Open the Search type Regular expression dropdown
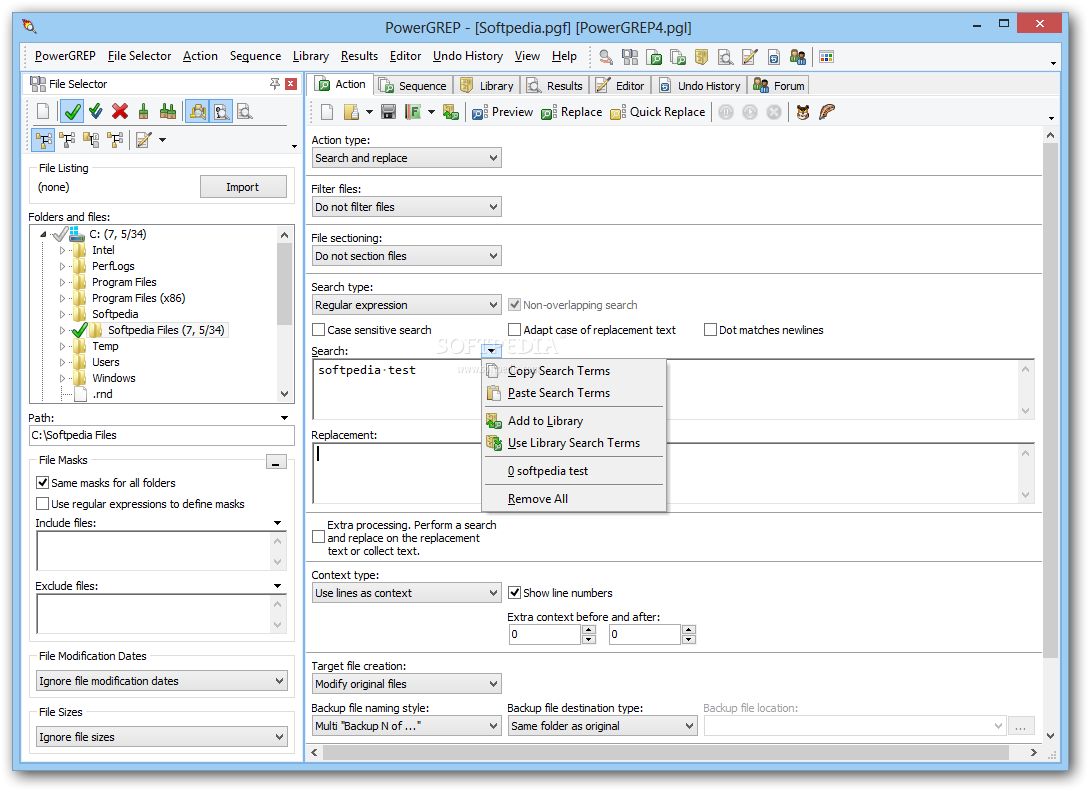This screenshot has height=791, width=1089. point(406,305)
